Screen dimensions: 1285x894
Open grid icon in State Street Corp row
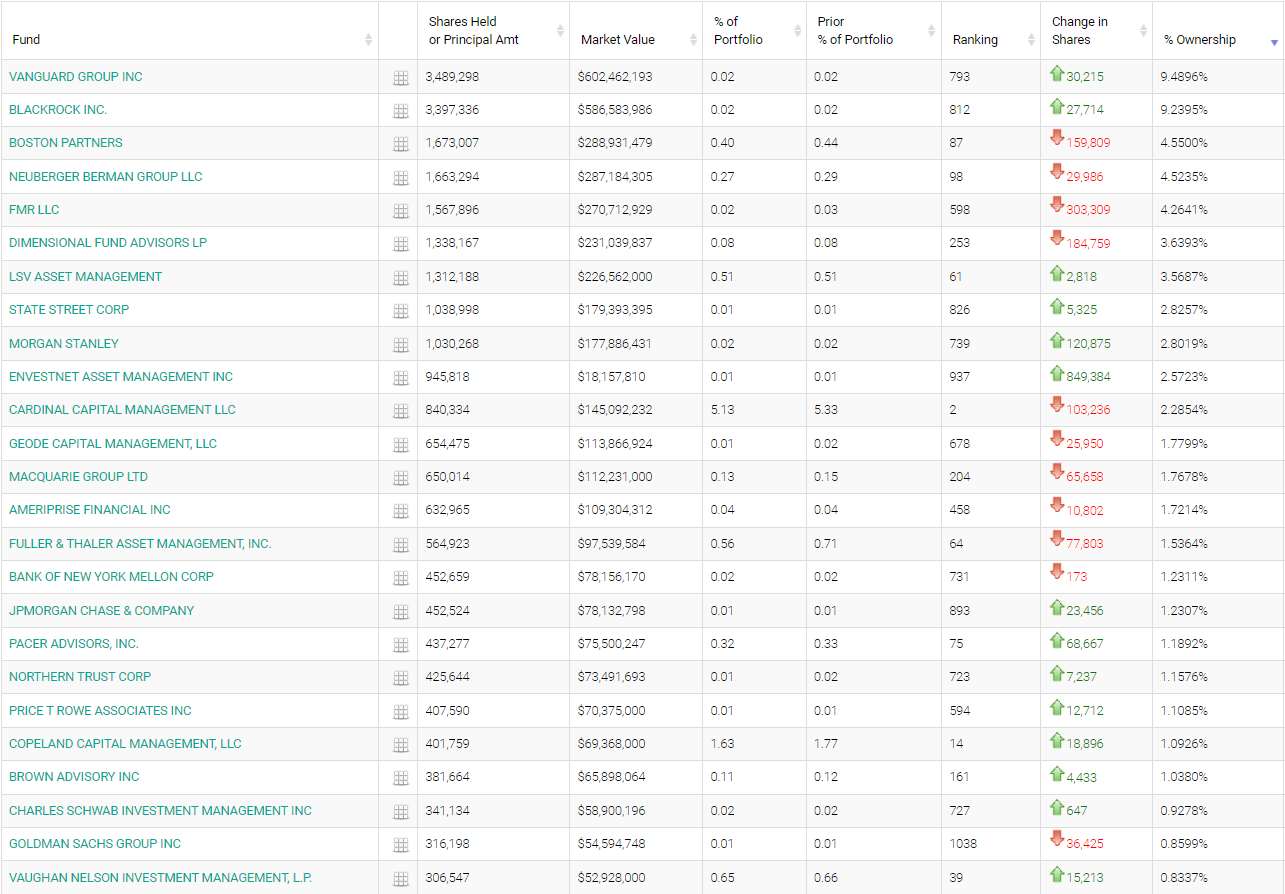[401, 311]
